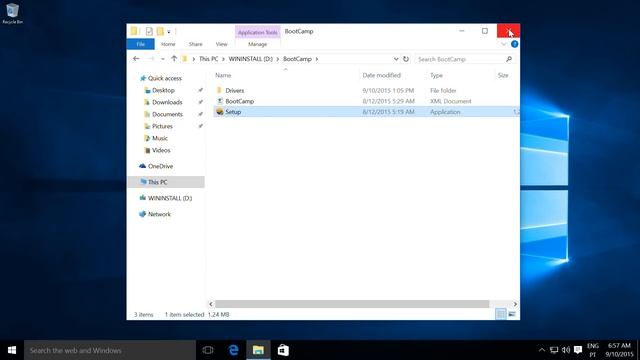Image resolution: width=640 pixels, height=360 pixels.
Task: Switch to the Home ribbon tab
Action: tap(168, 44)
